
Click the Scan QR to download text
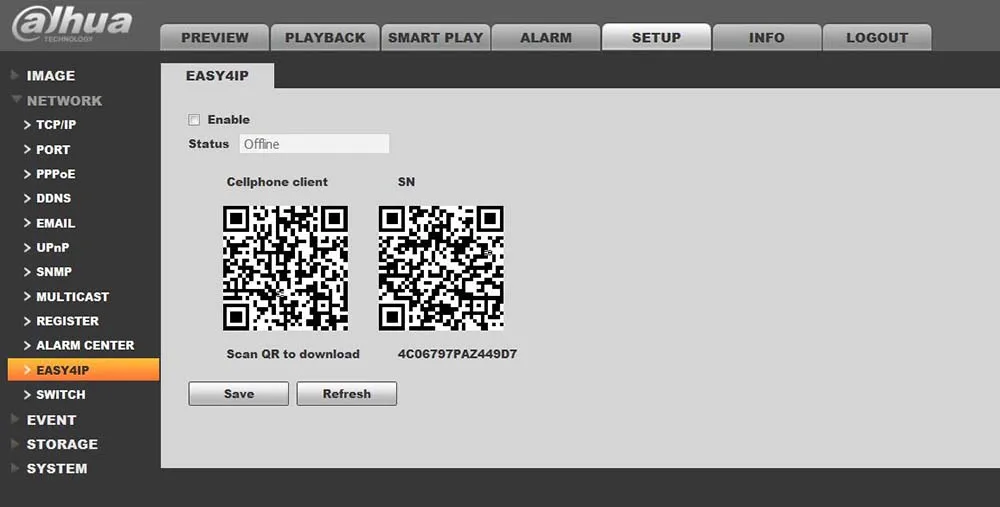293,354
